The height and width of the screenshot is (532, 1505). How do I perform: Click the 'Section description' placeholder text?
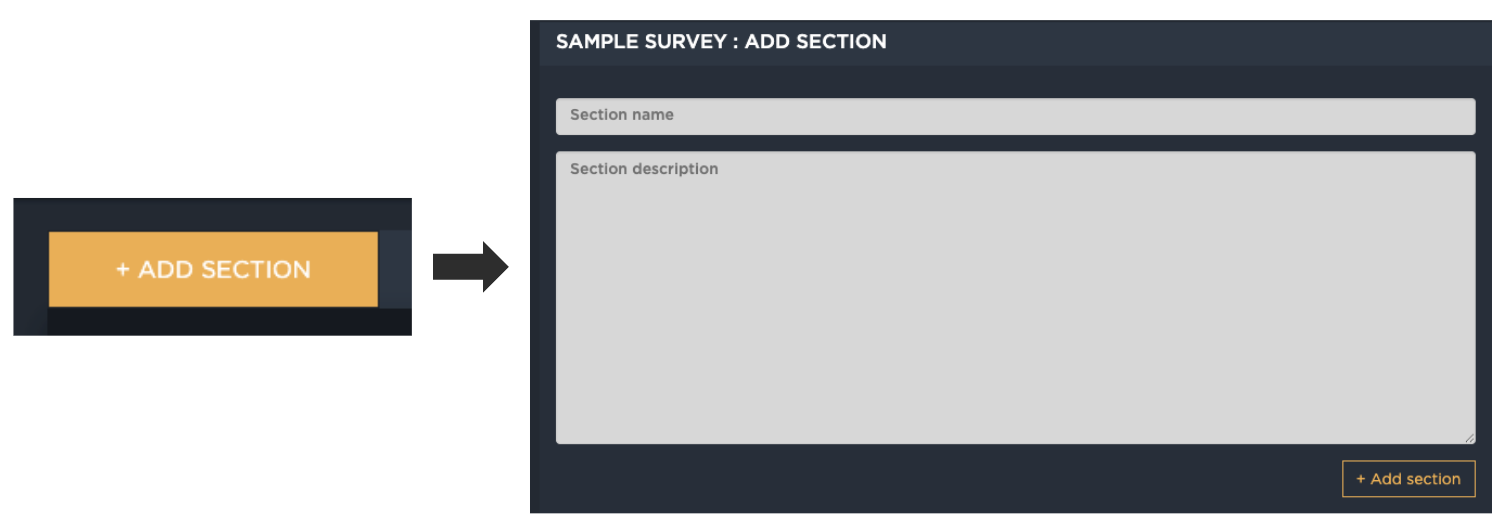click(x=644, y=169)
